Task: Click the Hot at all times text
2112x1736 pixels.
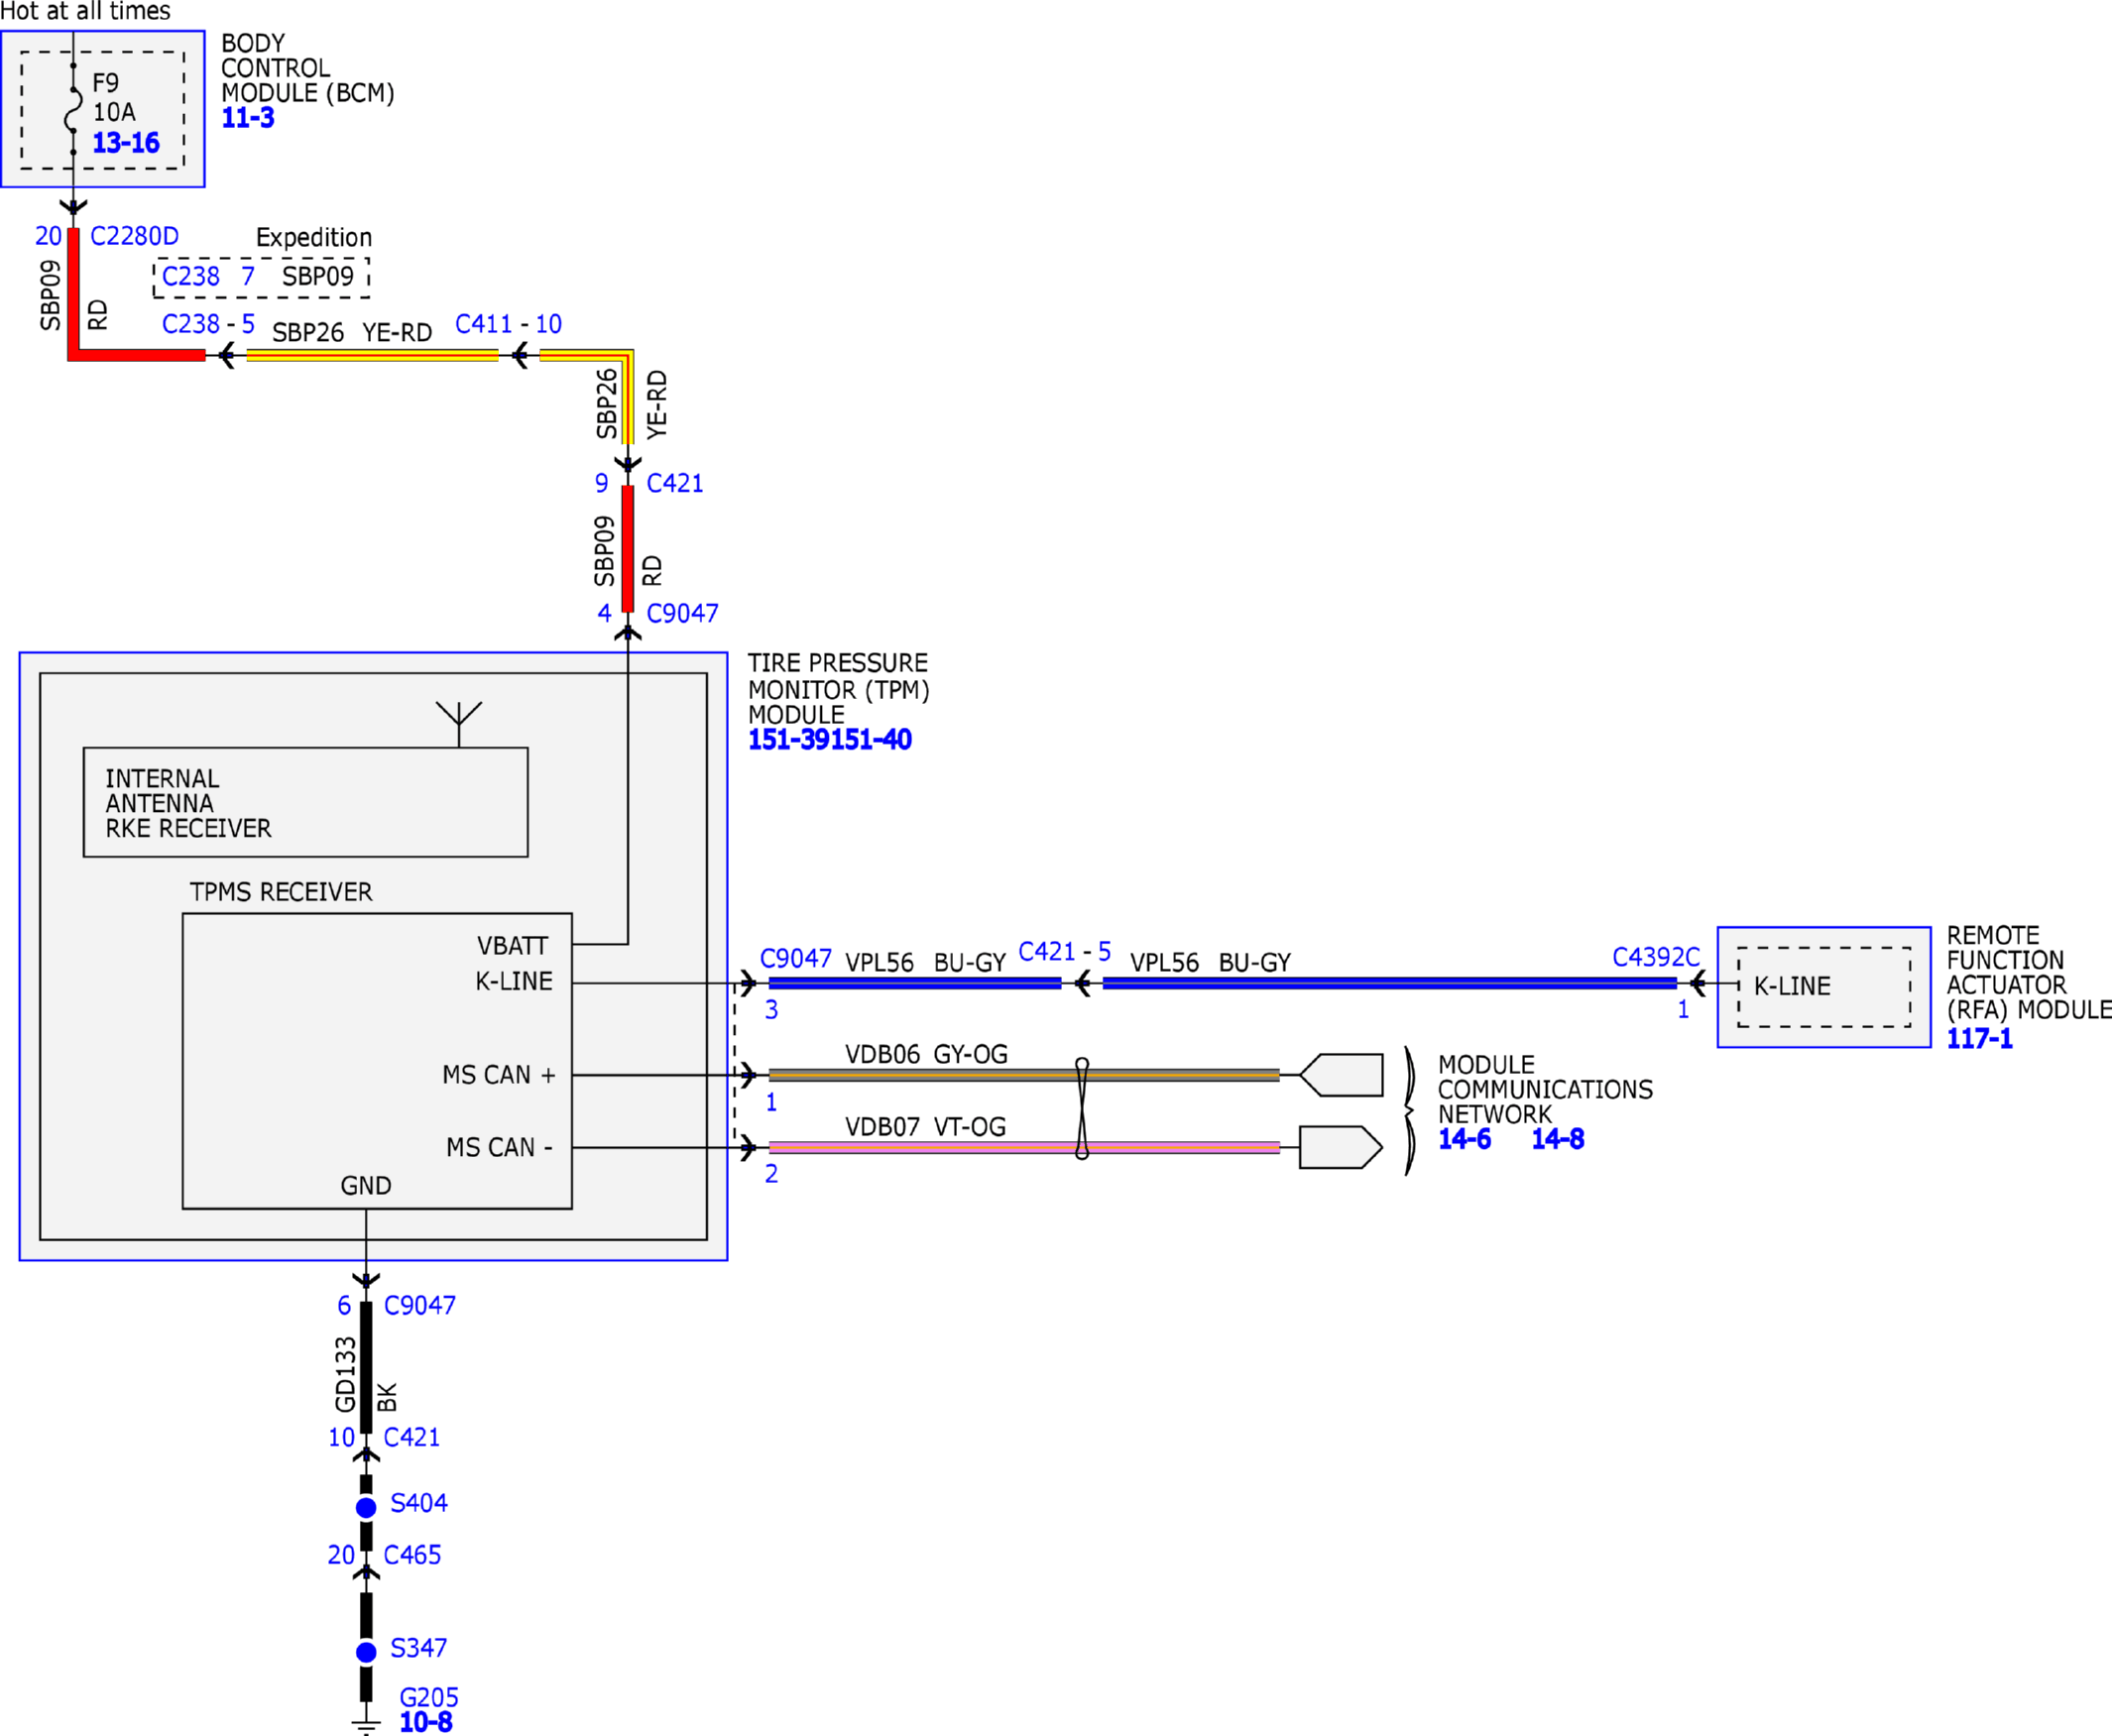Action: (x=85, y=12)
